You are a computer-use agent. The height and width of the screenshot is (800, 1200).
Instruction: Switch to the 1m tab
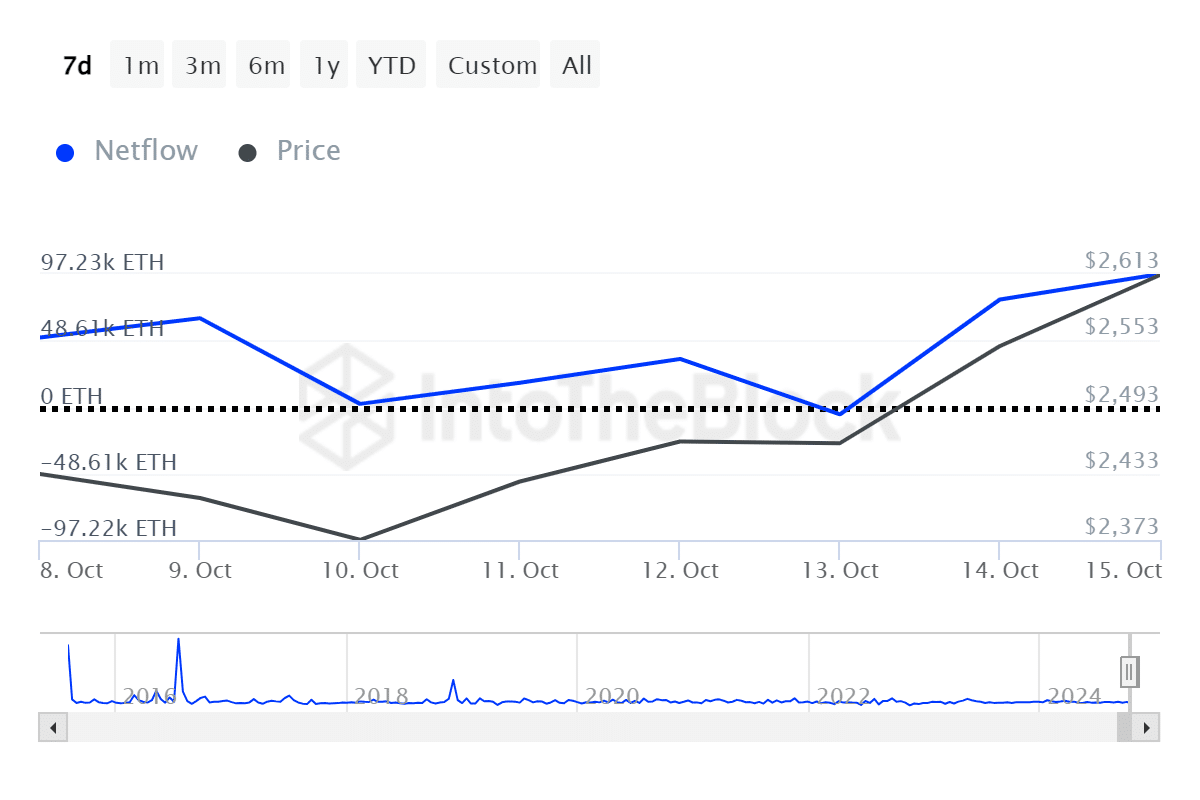137,64
